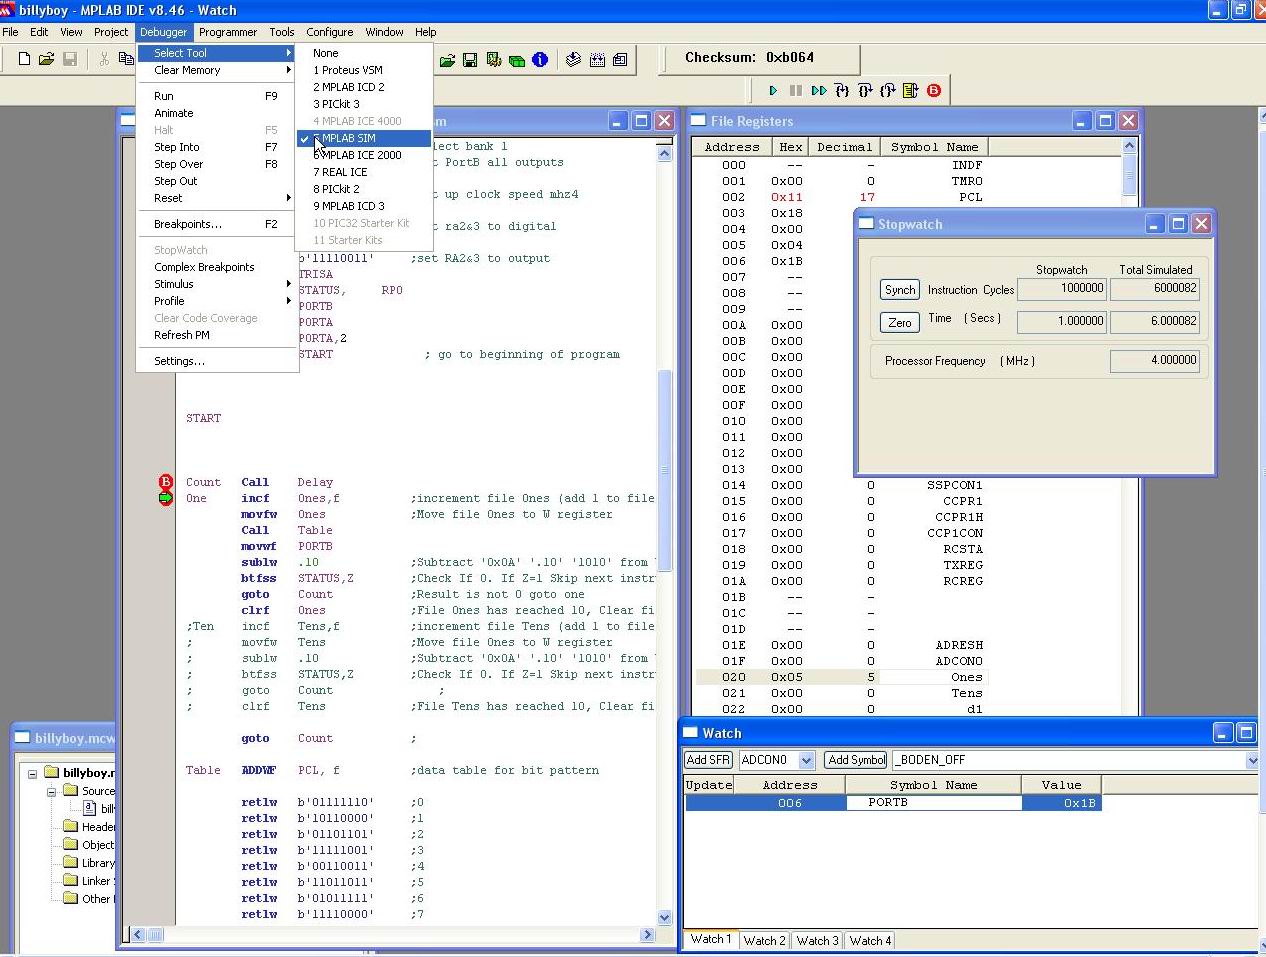Viewport: 1266px width, 957px height.
Task: Switch to the Watch 4 tab
Action: coord(871,941)
